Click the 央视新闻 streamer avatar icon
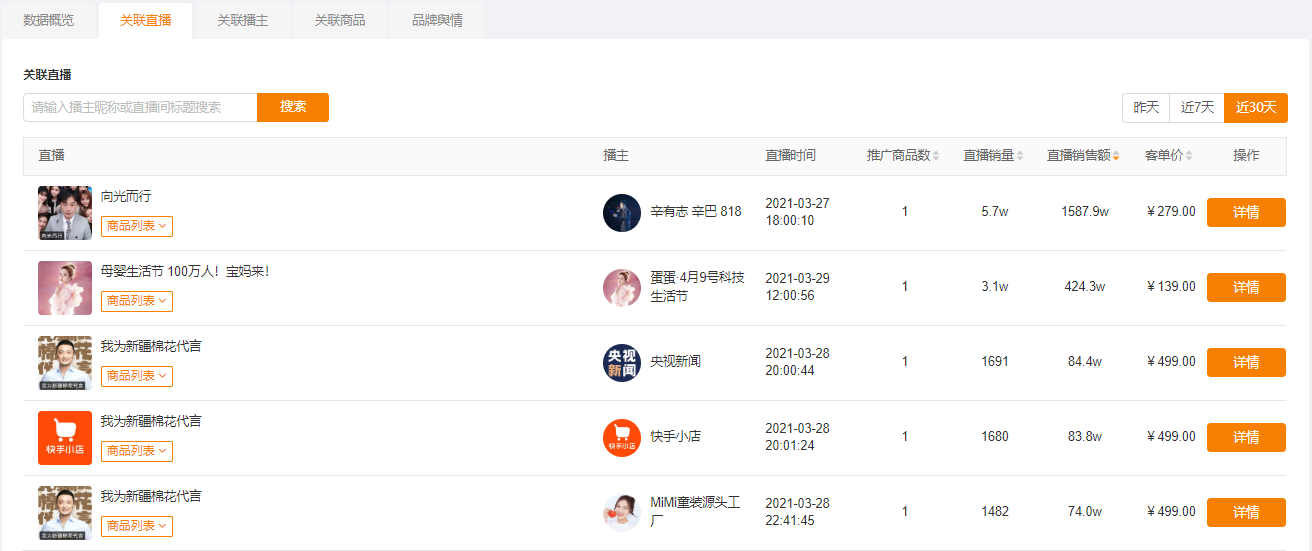Viewport: 1312px width, 551px height. 622,363
